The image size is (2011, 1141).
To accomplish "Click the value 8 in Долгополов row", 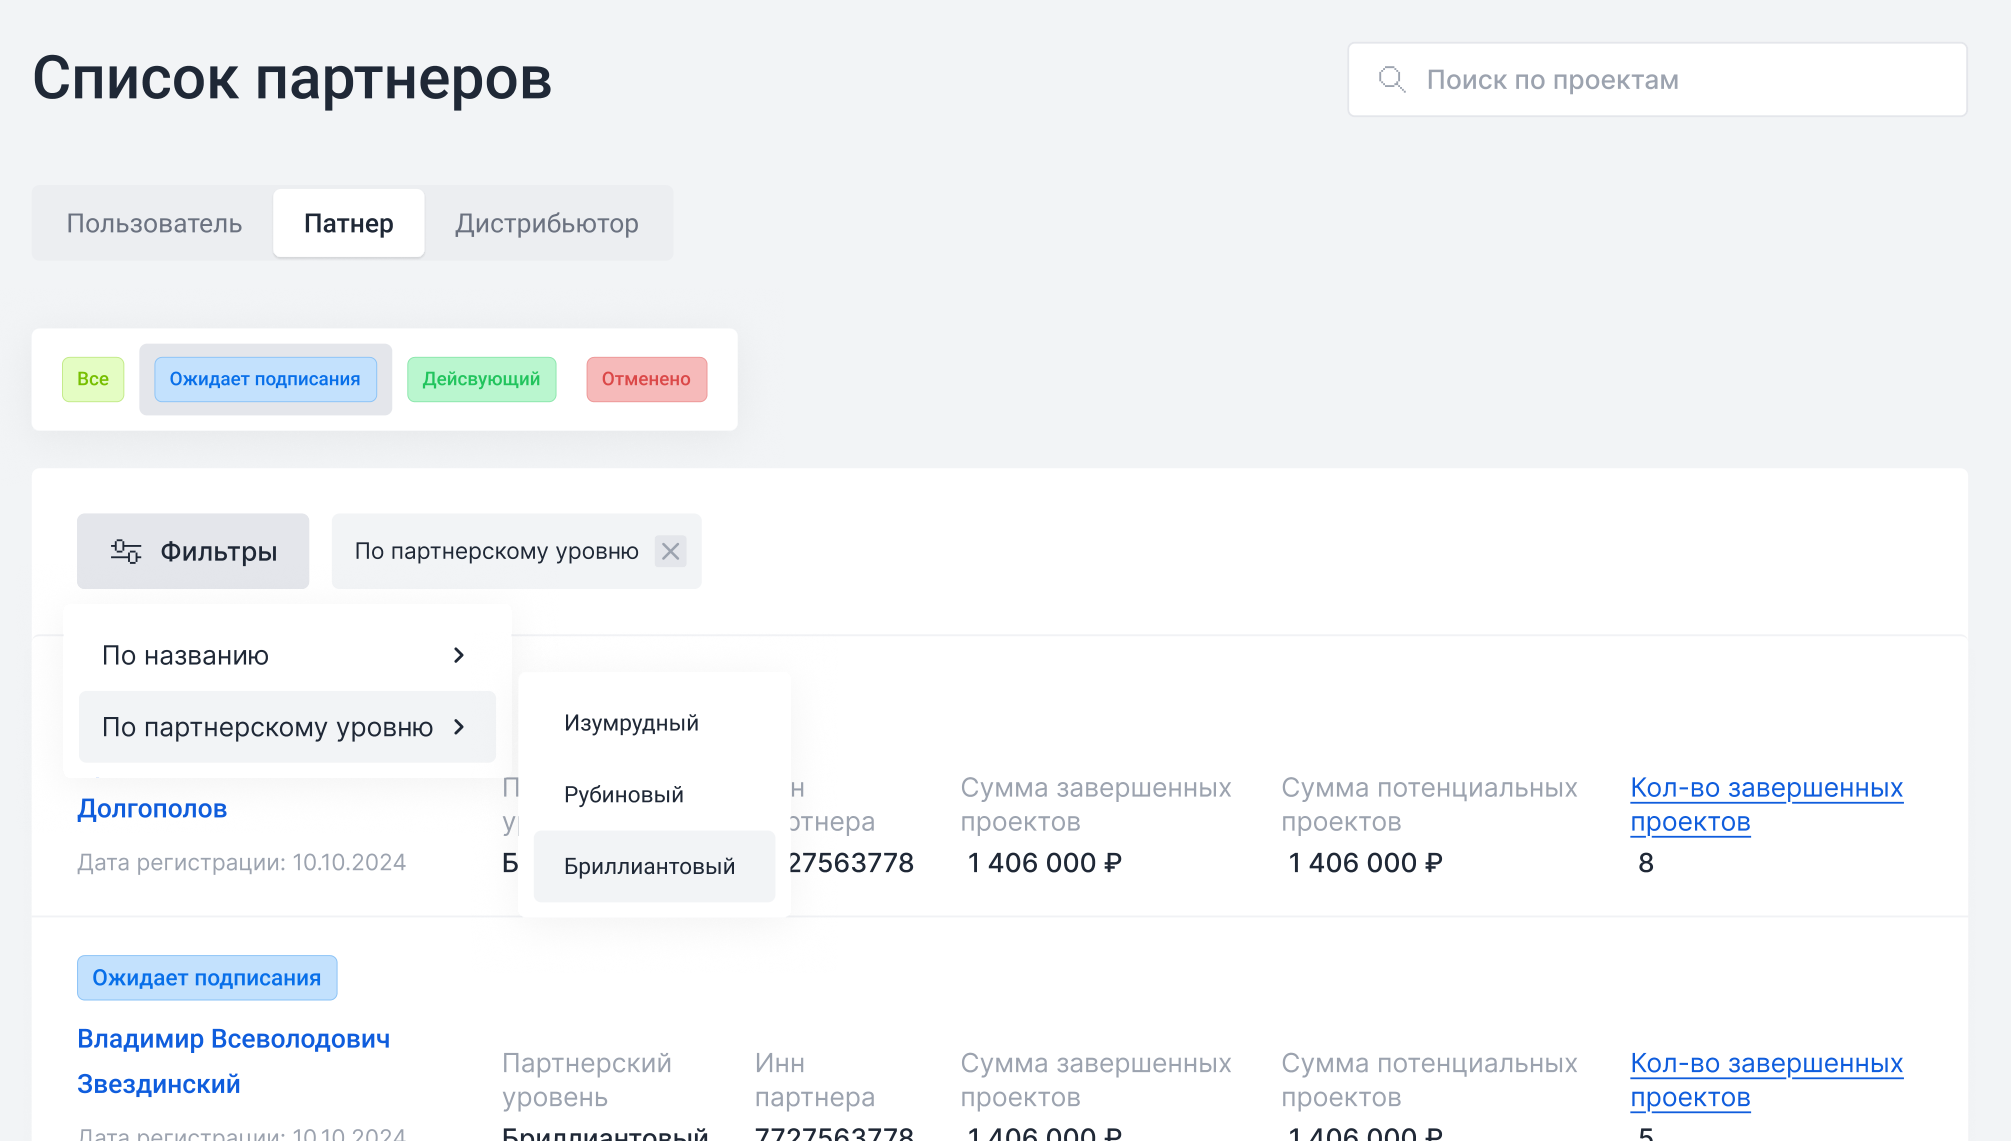I will 1646,862.
